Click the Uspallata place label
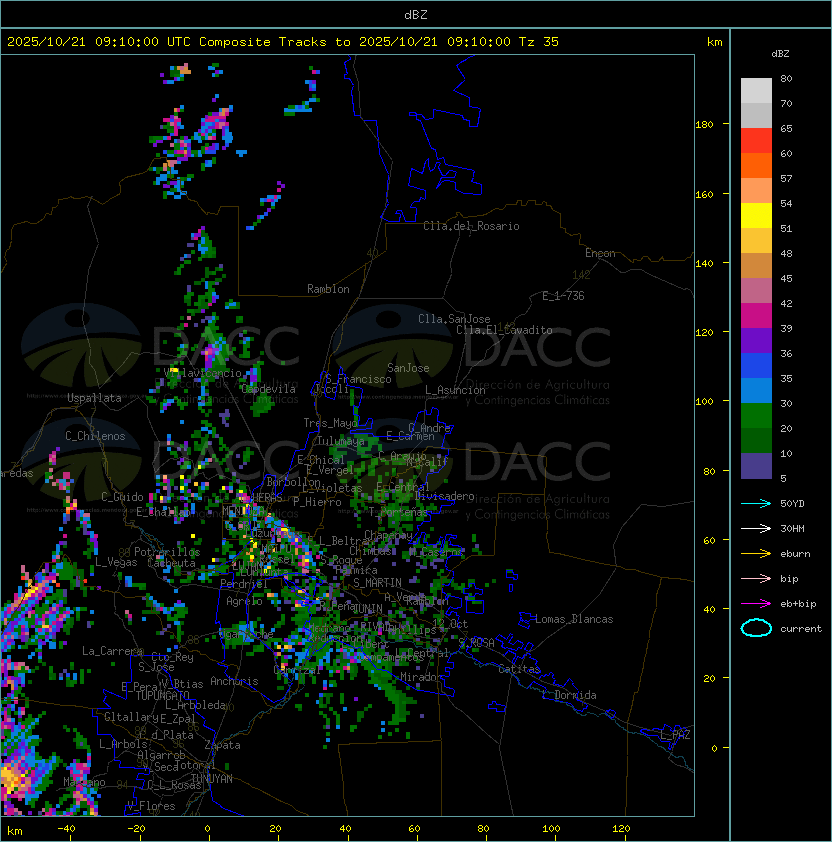 [x=94, y=398]
